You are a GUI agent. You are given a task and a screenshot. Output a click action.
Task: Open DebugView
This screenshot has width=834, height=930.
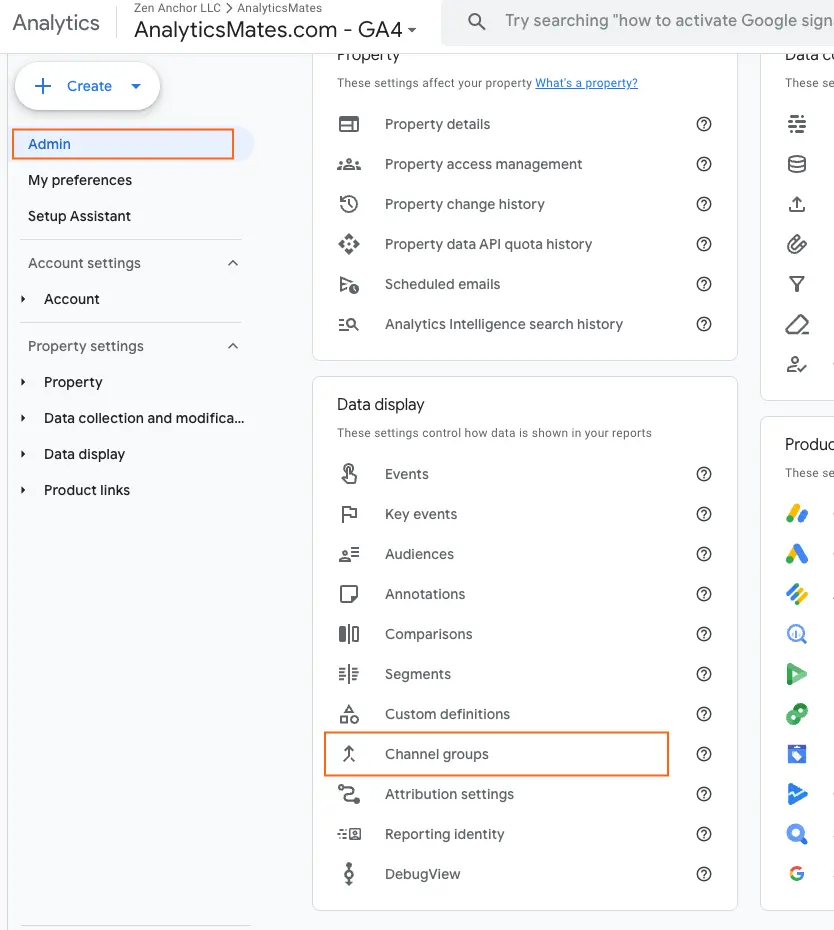click(422, 874)
